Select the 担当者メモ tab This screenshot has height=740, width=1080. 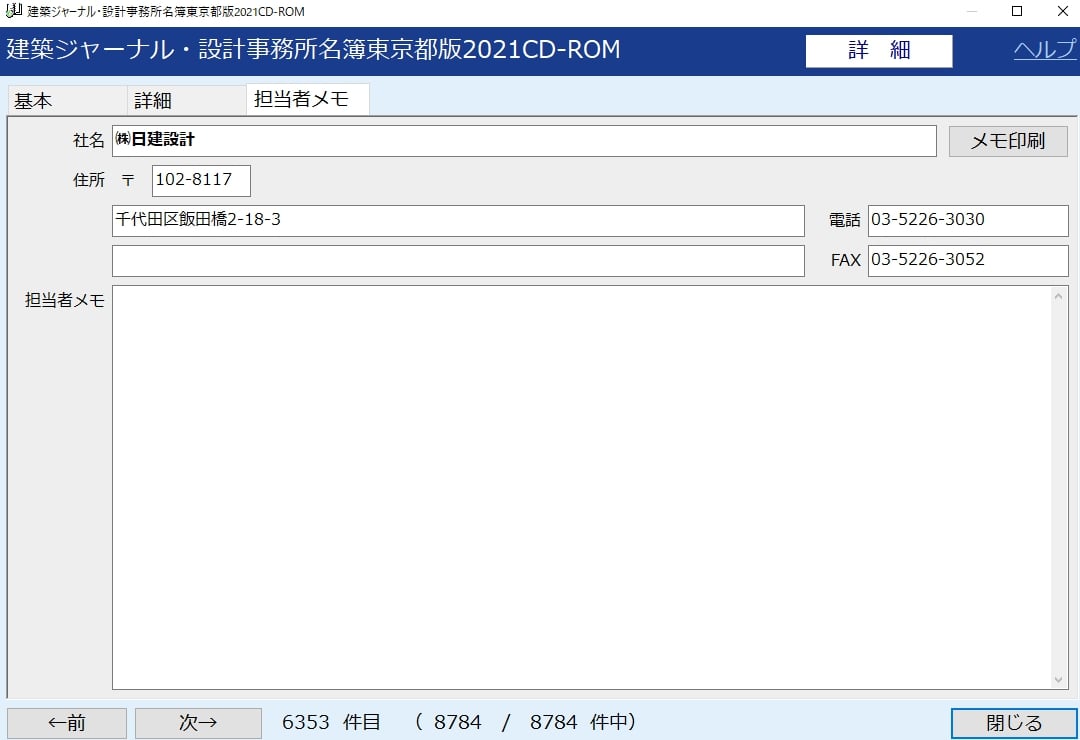[302, 100]
